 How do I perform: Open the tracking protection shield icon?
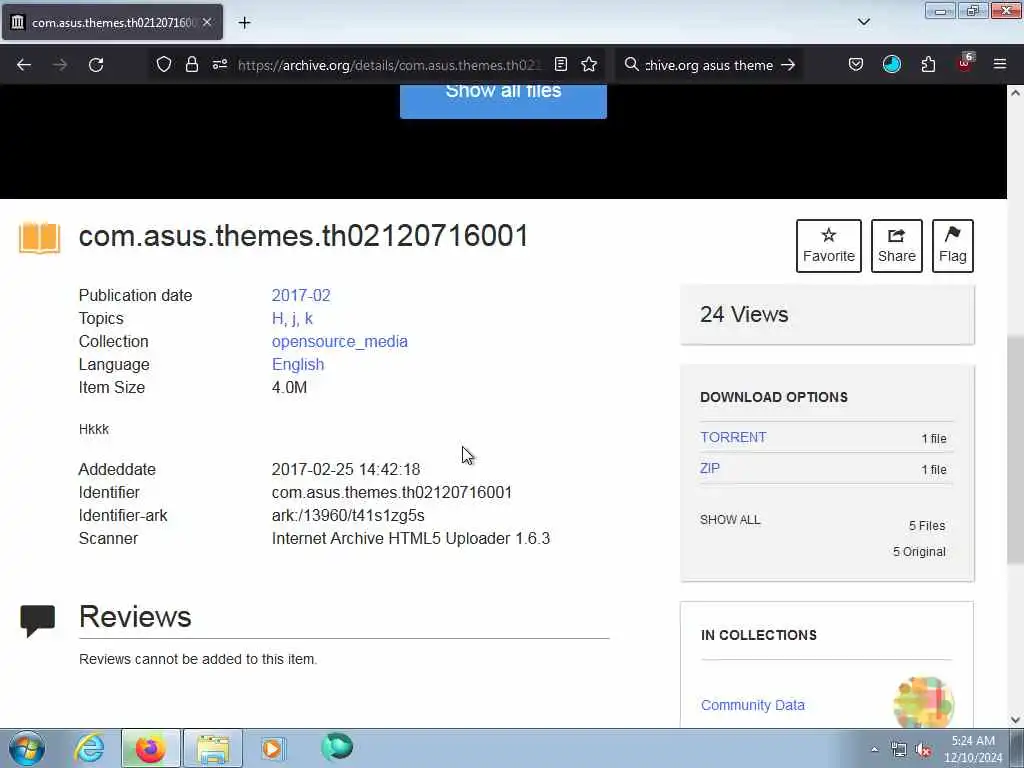pos(164,64)
